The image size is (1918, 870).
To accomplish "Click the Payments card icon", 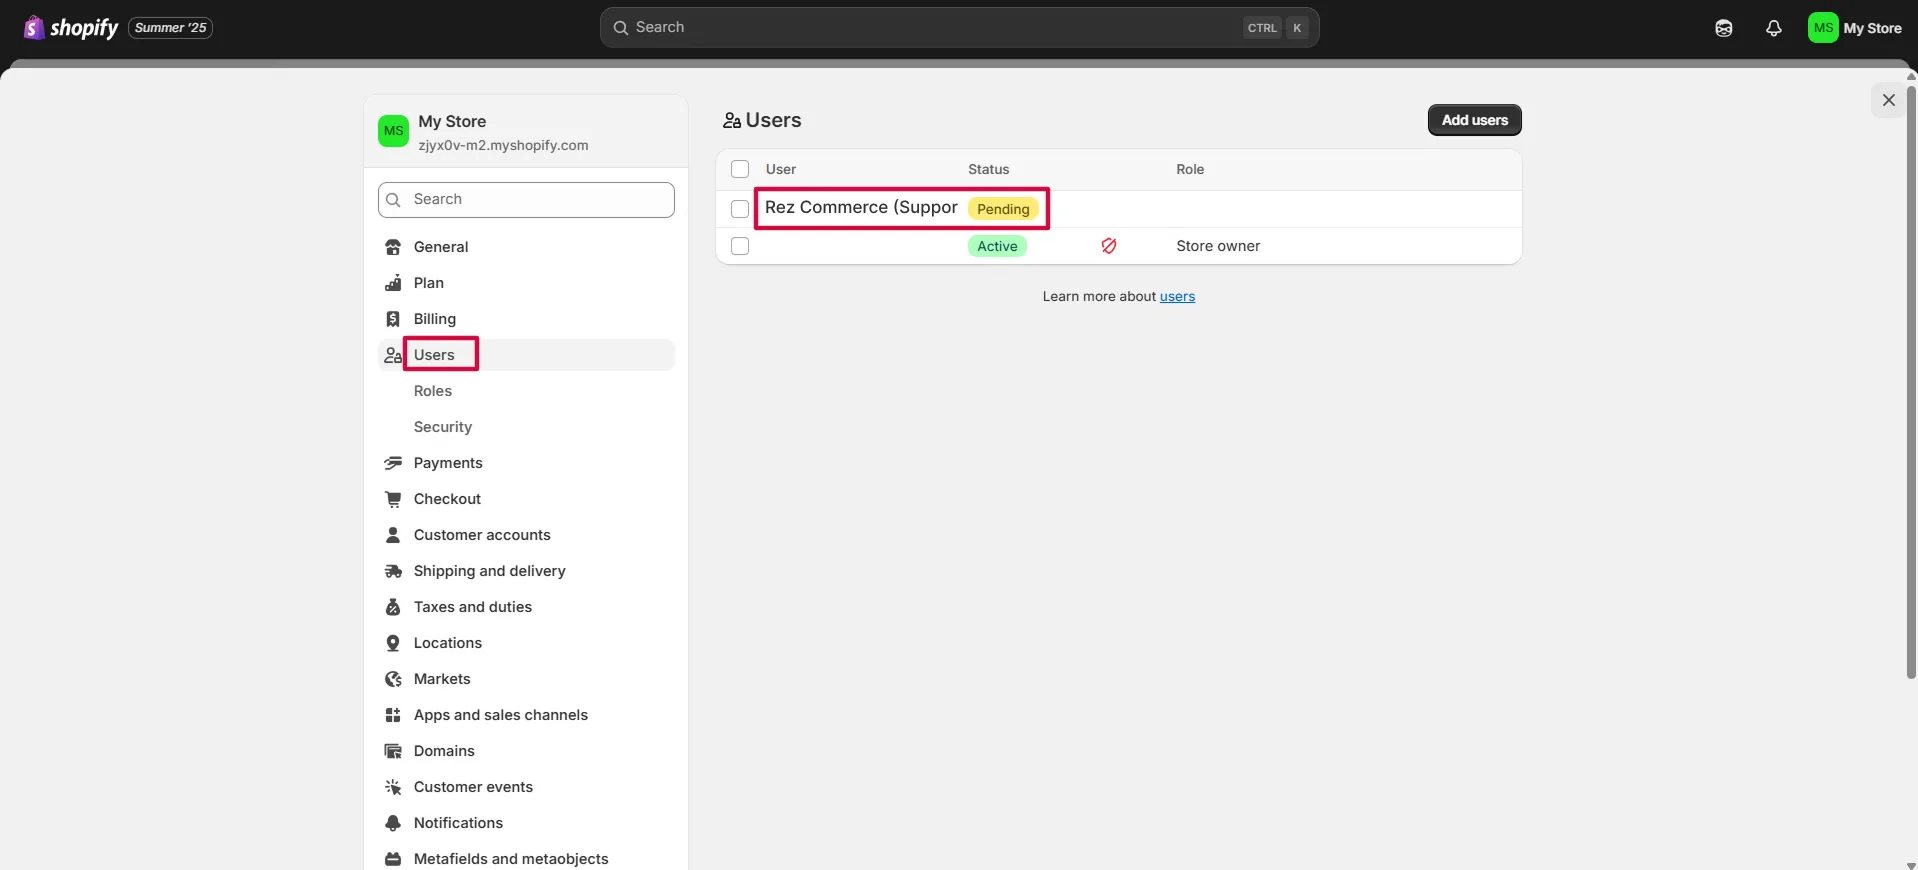I will (x=393, y=463).
